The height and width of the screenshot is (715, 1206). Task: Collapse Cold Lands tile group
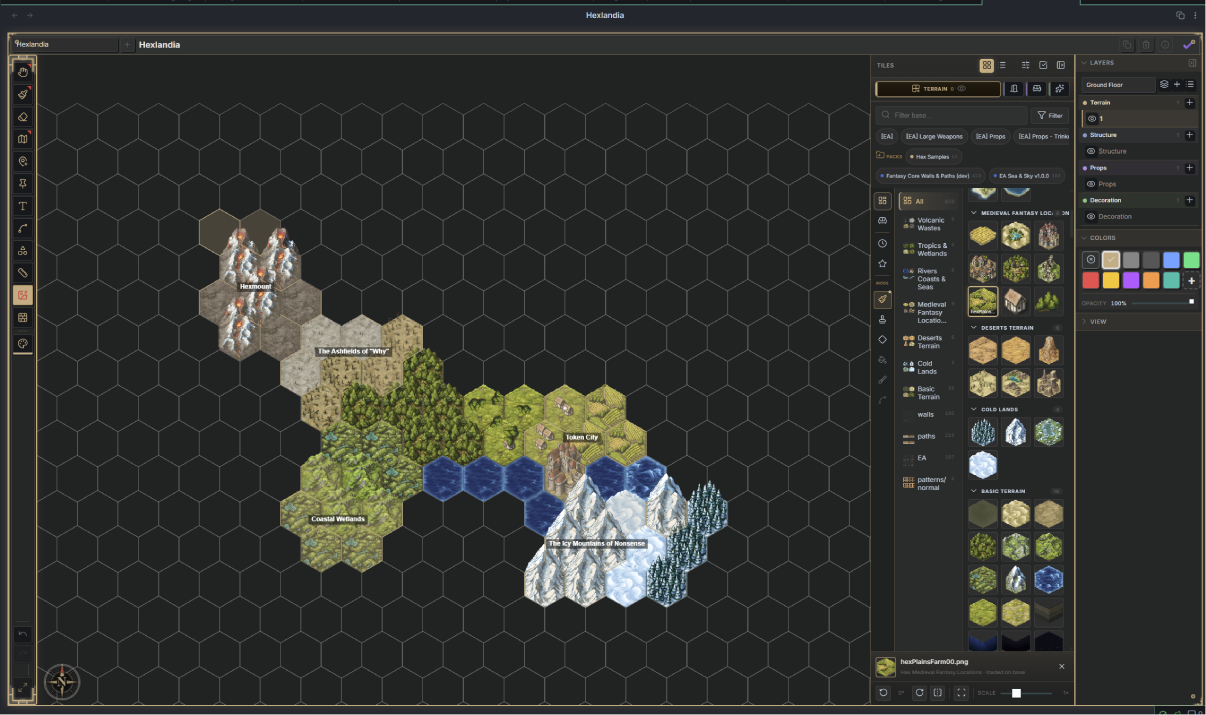point(975,409)
